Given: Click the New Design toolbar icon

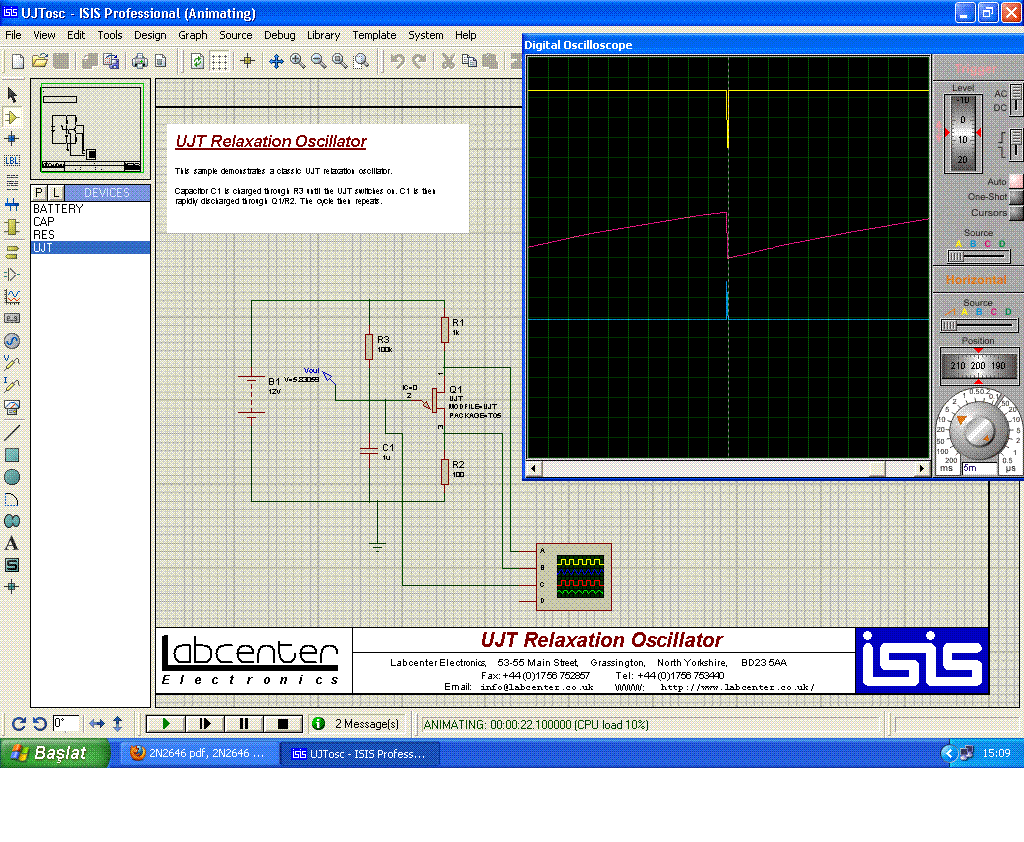Looking at the screenshot, I should pos(18,61).
